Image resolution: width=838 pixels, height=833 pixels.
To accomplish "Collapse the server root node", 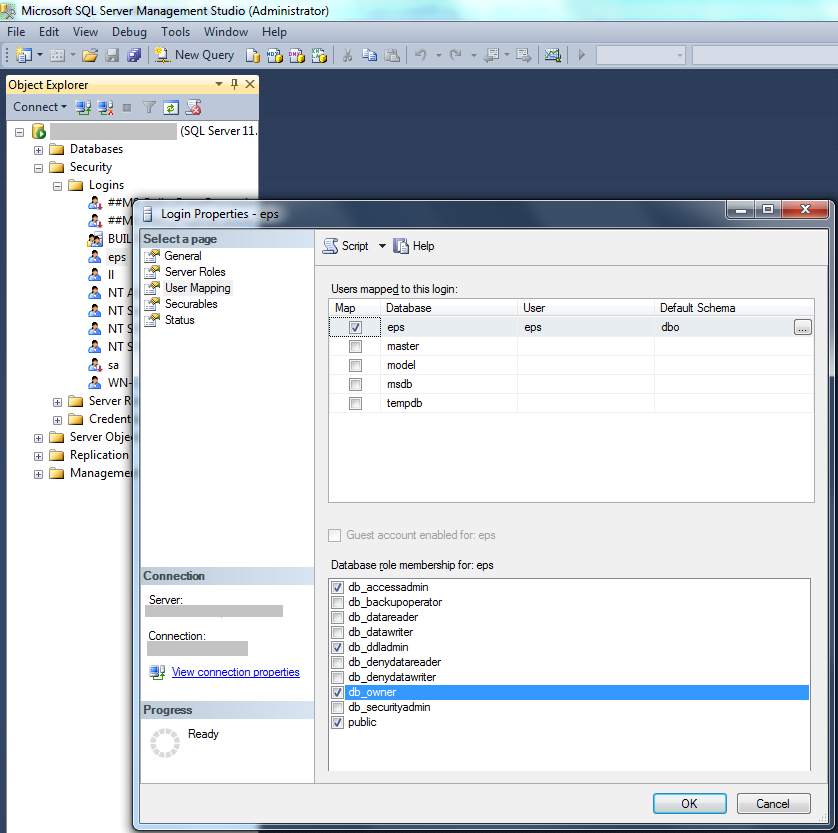I will [20, 132].
